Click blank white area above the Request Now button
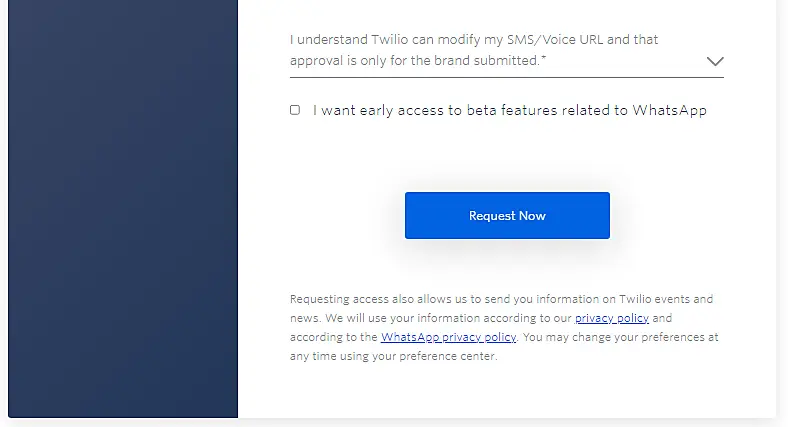The width and height of the screenshot is (788, 427). coord(507,160)
